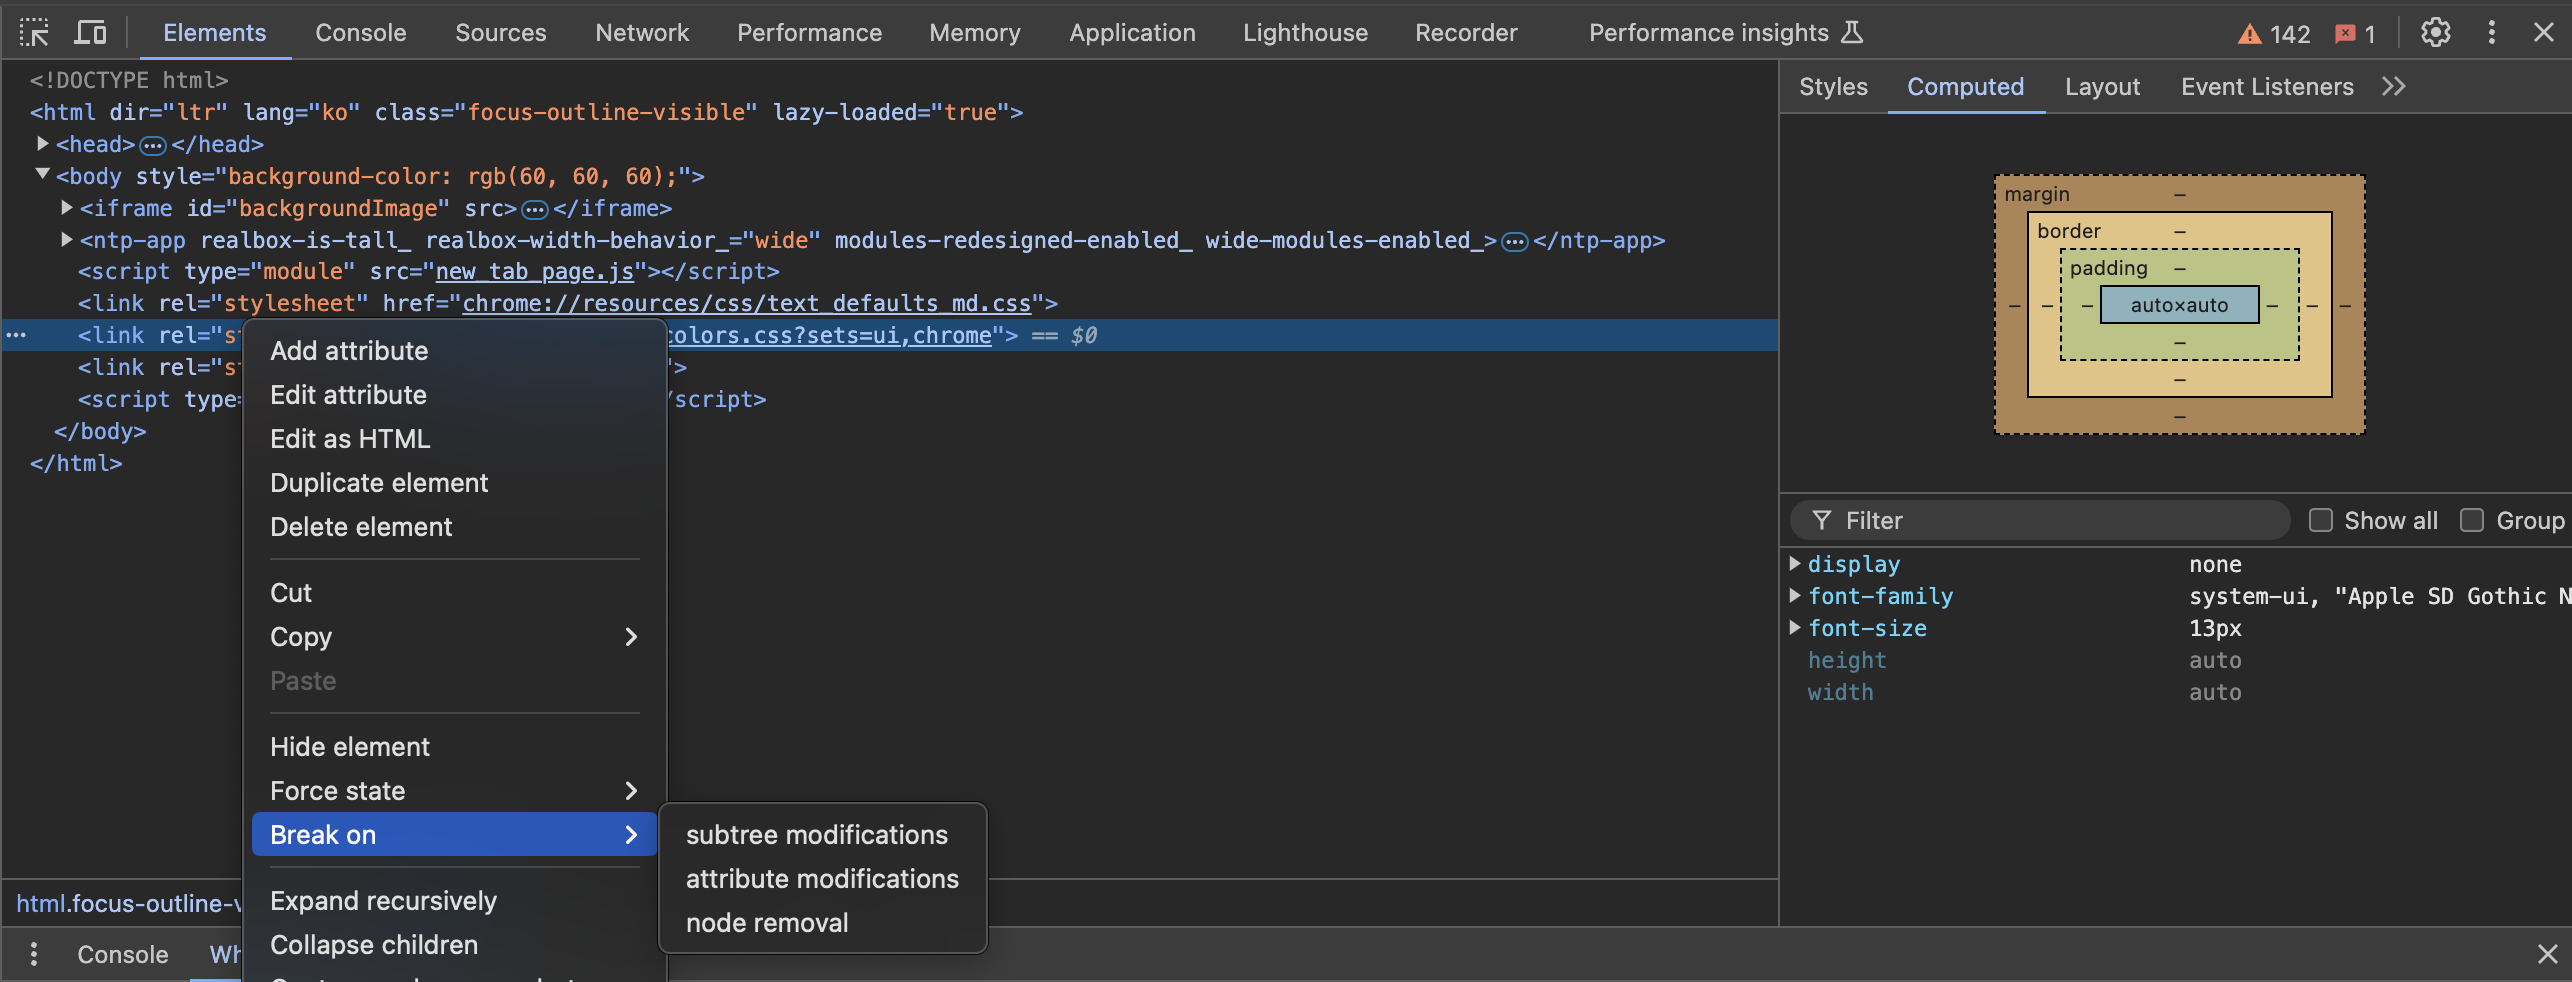The height and width of the screenshot is (982, 2572).
Task: Expand collapsed ntp-app content ellipsis
Action: coord(1515,242)
